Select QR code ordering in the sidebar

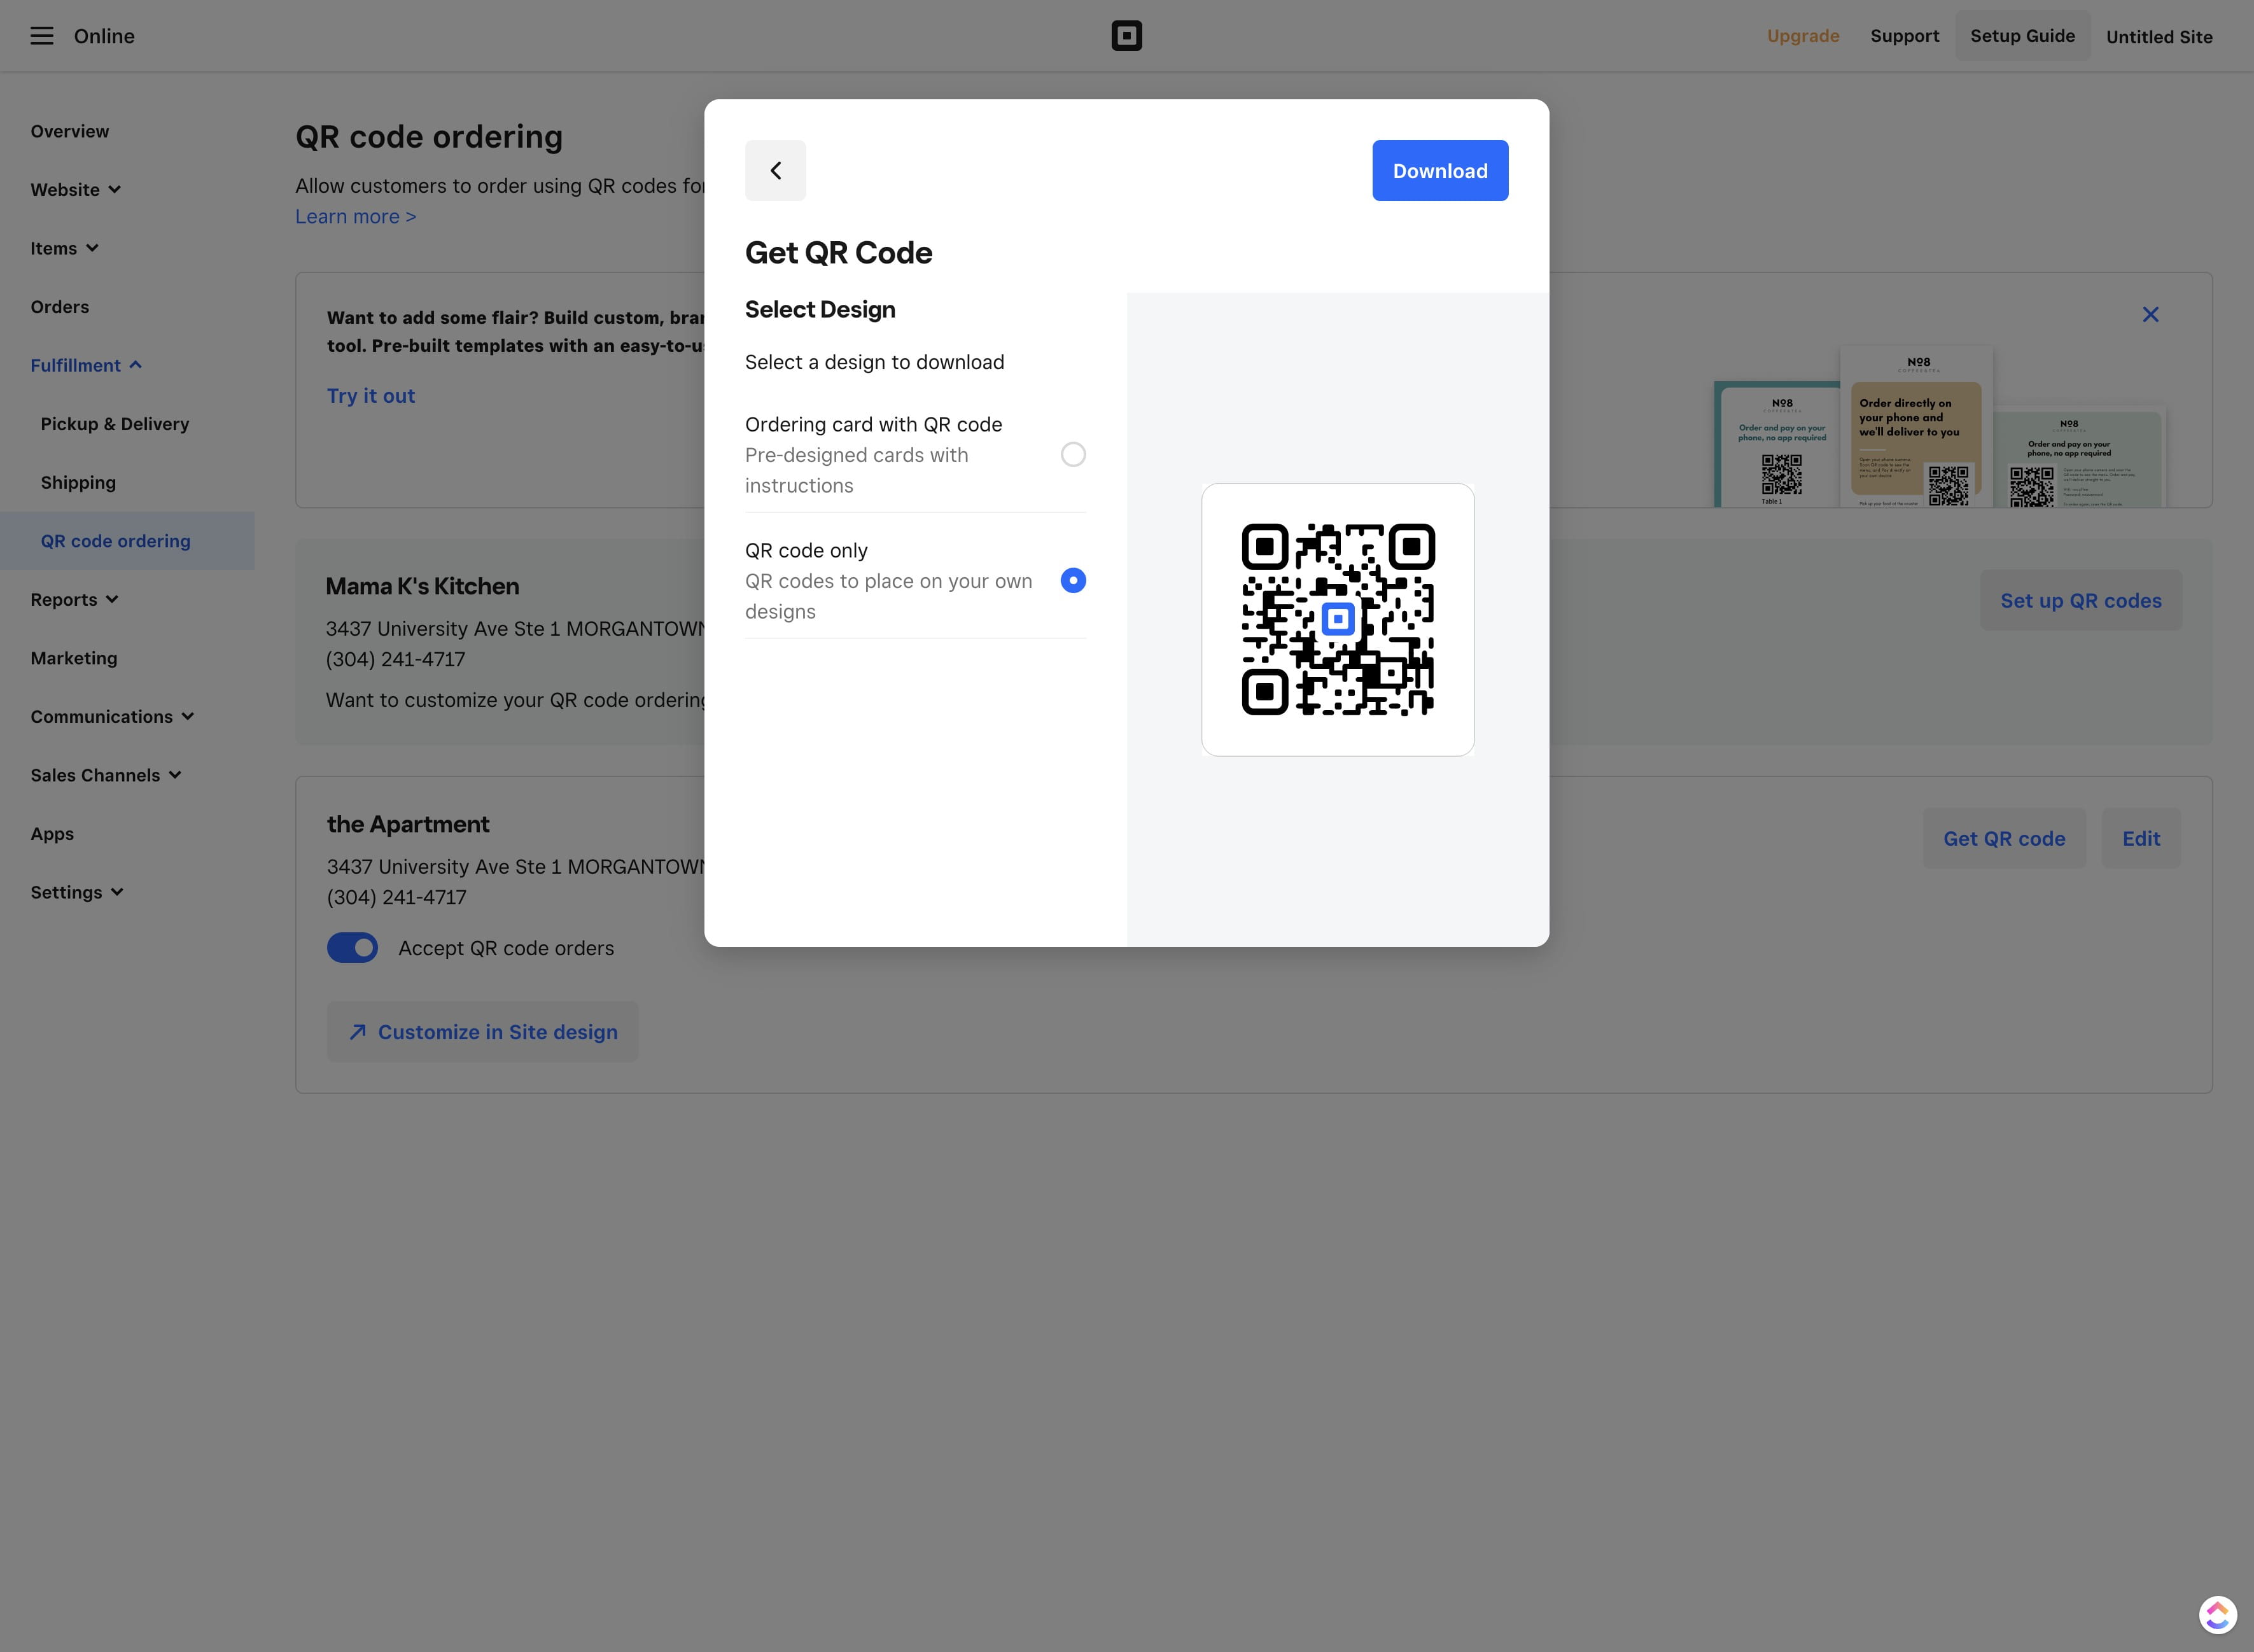coord(115,540)
